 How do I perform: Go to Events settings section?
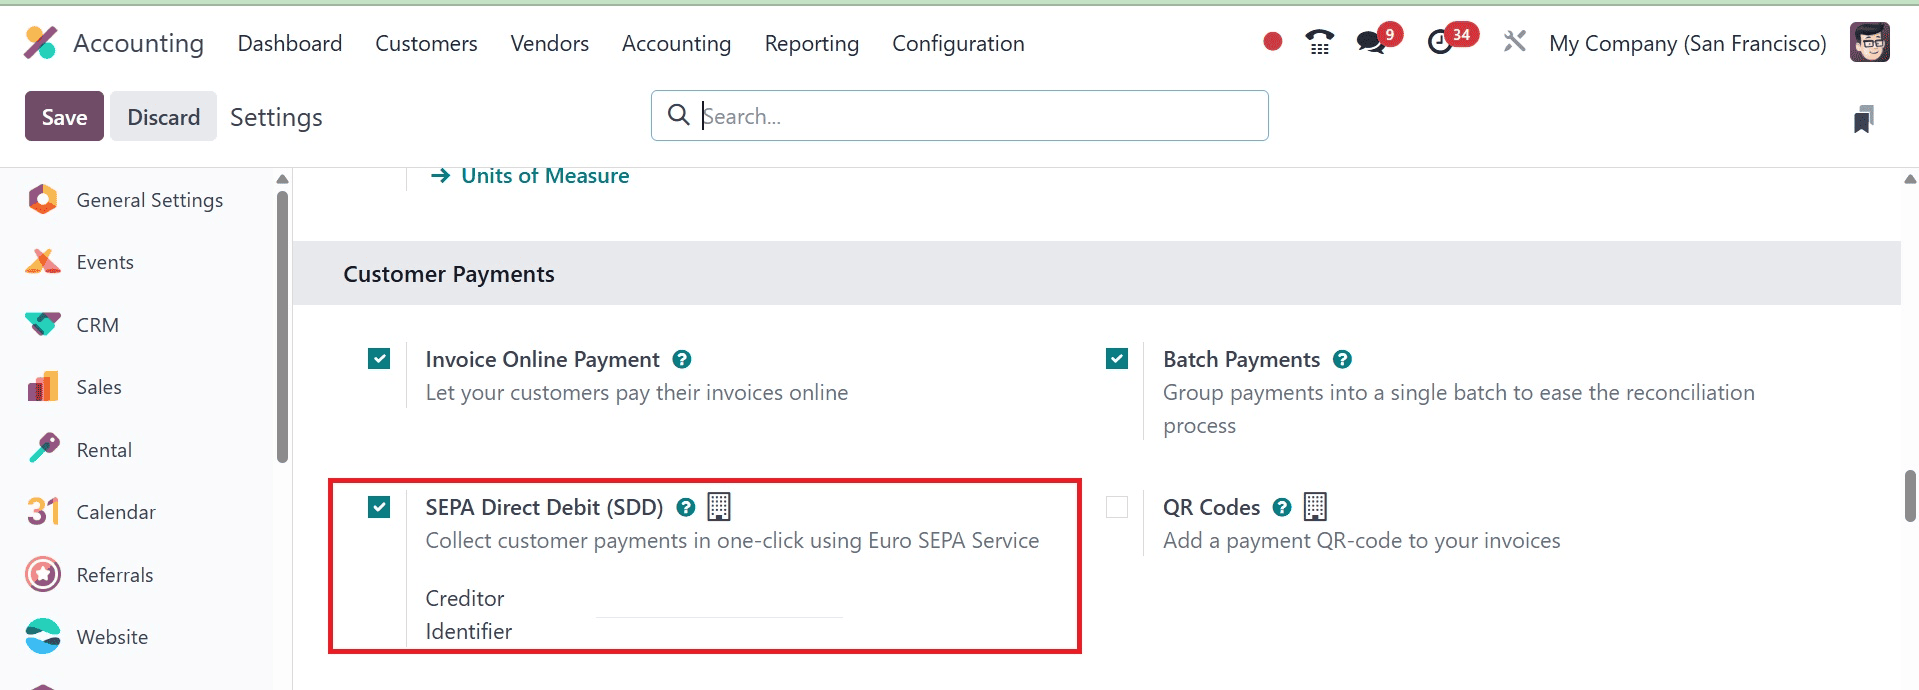pos(105,262)
